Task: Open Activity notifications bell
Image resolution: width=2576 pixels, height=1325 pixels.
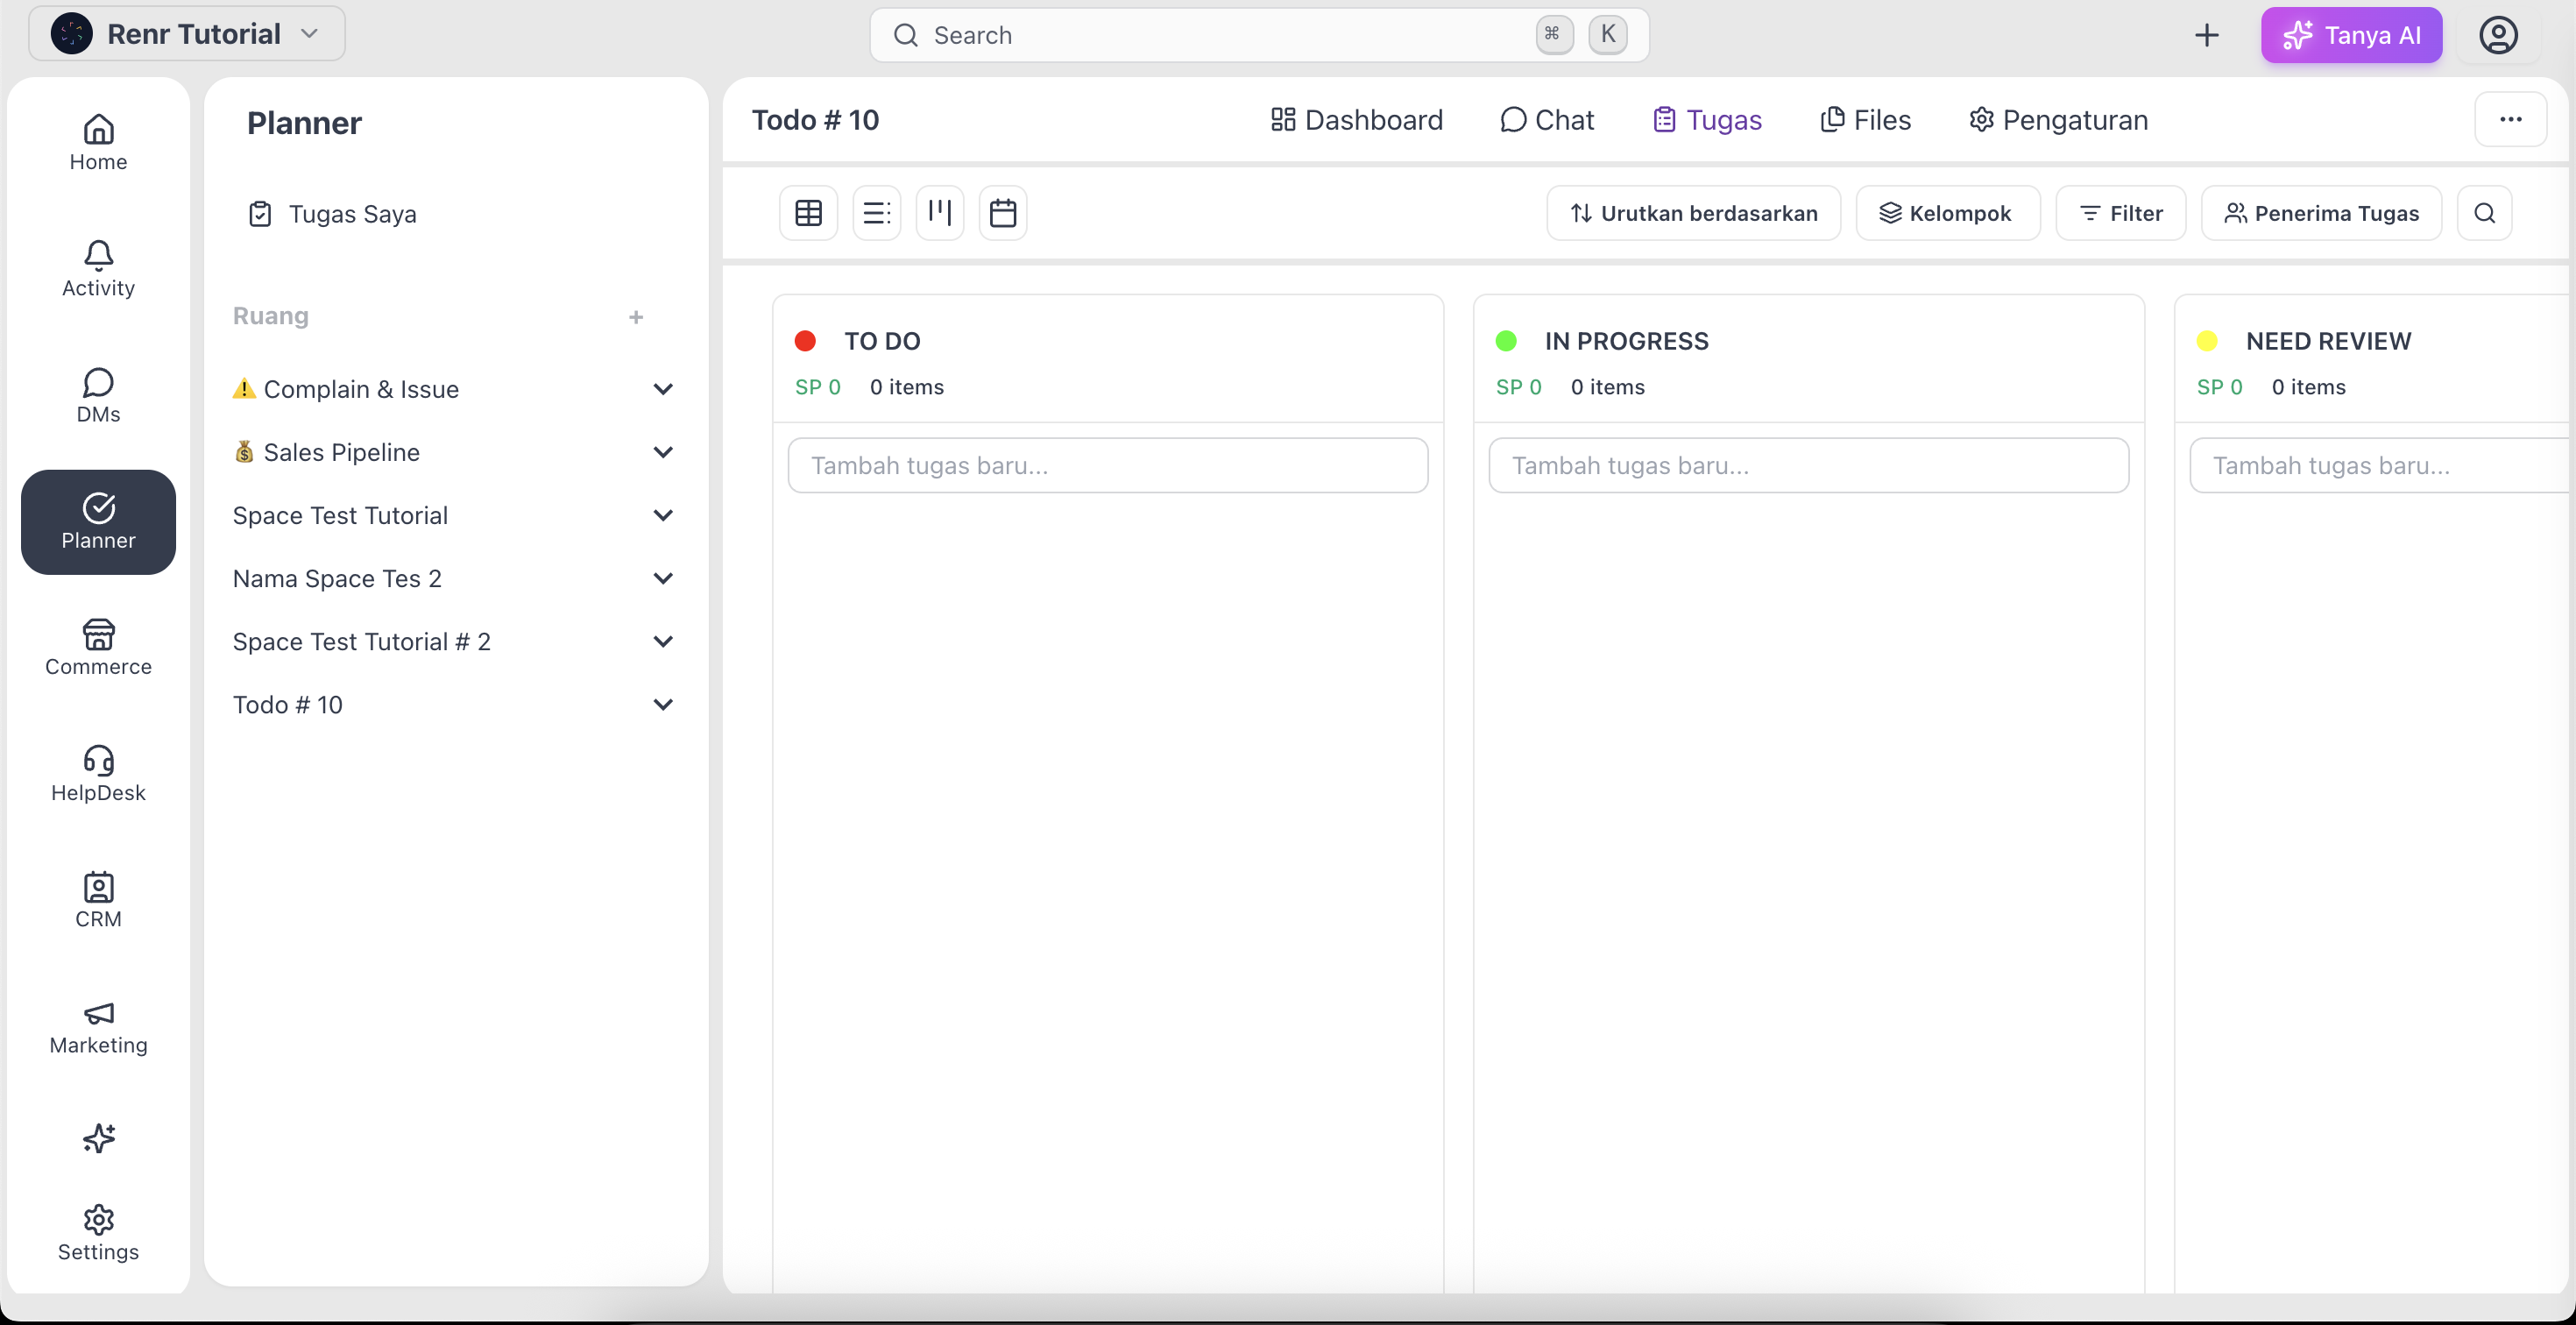Action: (x=98, y=269)
